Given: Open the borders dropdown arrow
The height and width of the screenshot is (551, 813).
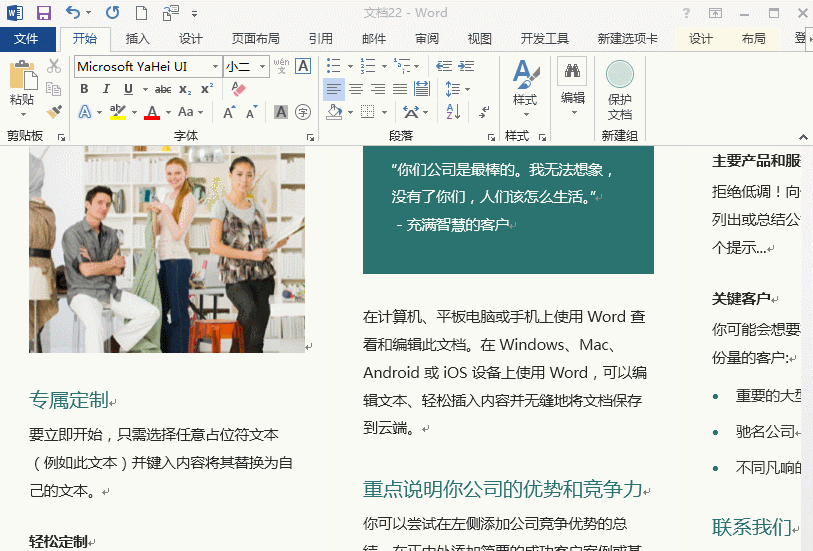Looking at the screenshot, I should [x=384, y=112].
